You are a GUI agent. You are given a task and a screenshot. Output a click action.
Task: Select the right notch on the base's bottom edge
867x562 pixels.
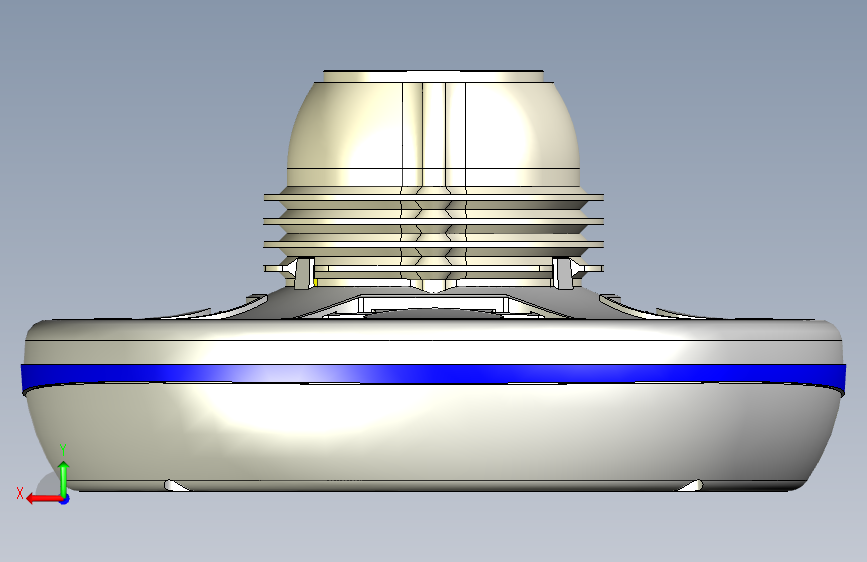(690, 486)
